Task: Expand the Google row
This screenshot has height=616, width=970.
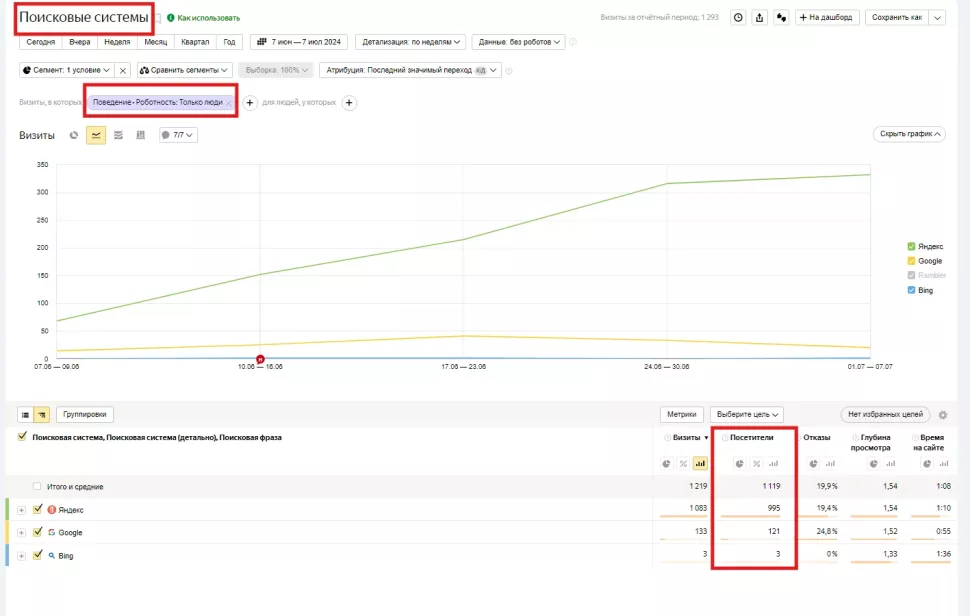Action: (x=21, y=533)
